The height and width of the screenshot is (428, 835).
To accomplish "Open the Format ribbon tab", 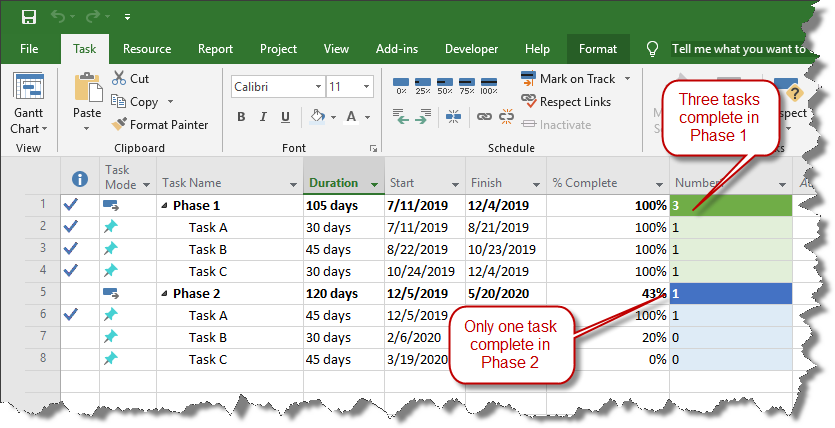I will click(597, 49).
